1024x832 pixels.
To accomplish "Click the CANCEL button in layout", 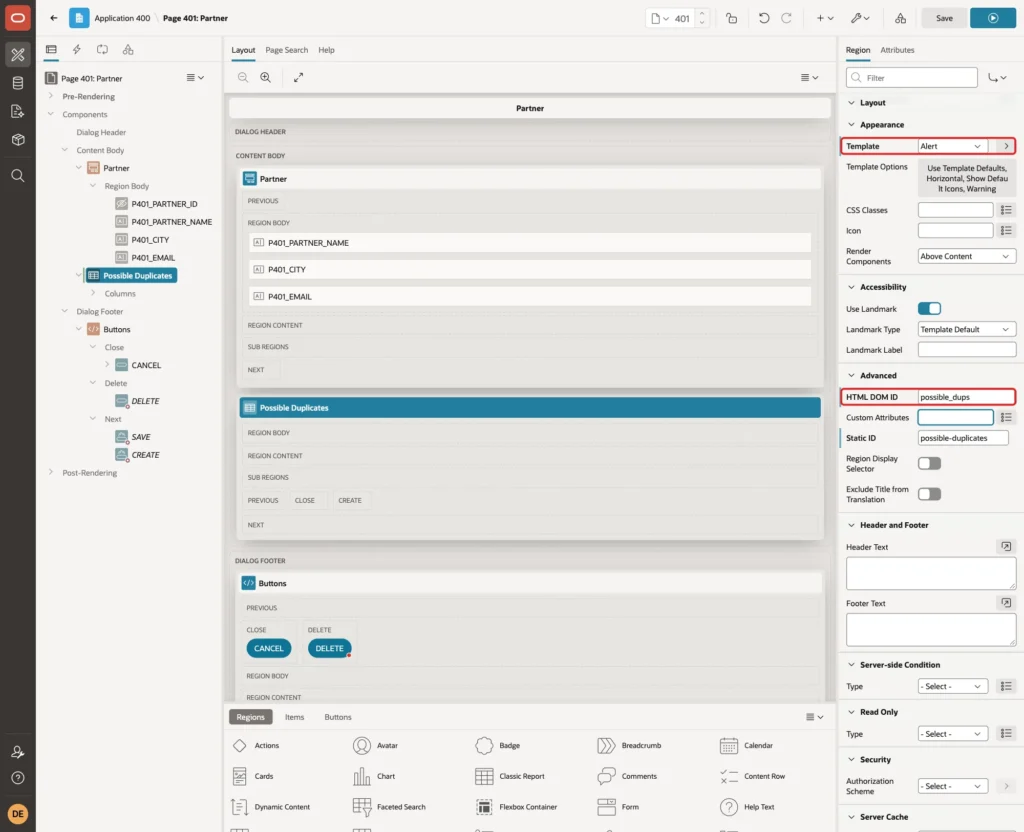I will tap(269, 648).
